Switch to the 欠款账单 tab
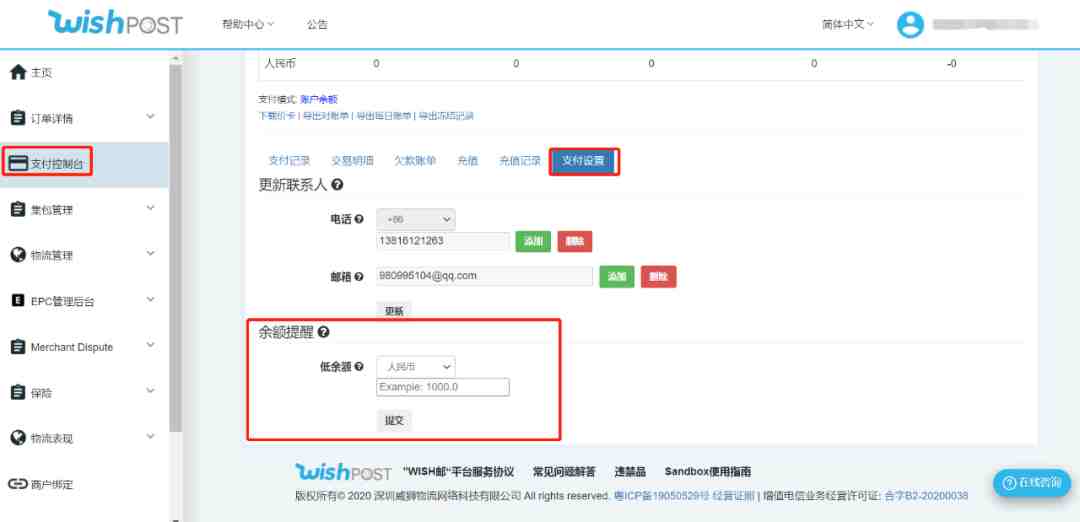Viewport: 1080px width, 522px height. pos(415,161)
